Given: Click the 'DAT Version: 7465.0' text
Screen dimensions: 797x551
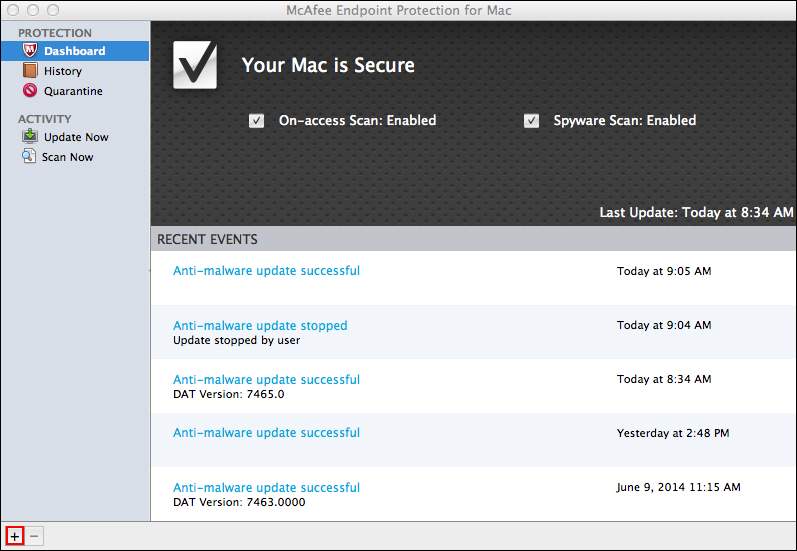Looking at the screenshot, I should [229, 394].
